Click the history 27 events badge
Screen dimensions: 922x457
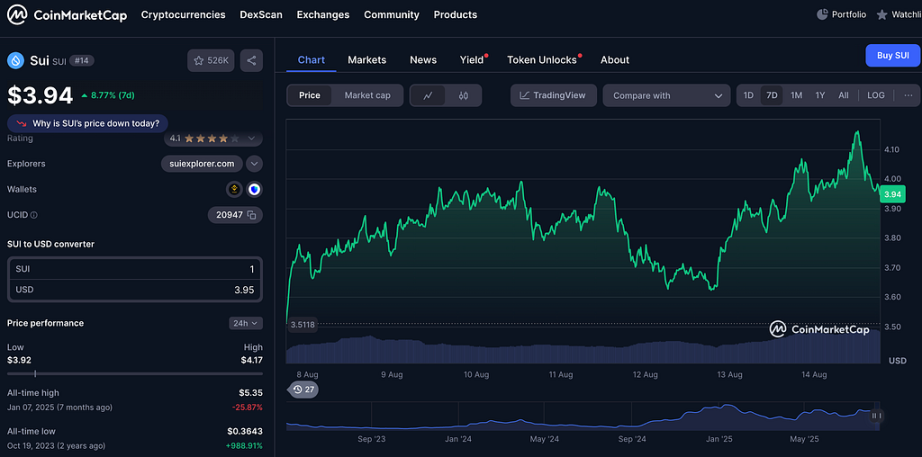tap(302, 389)
